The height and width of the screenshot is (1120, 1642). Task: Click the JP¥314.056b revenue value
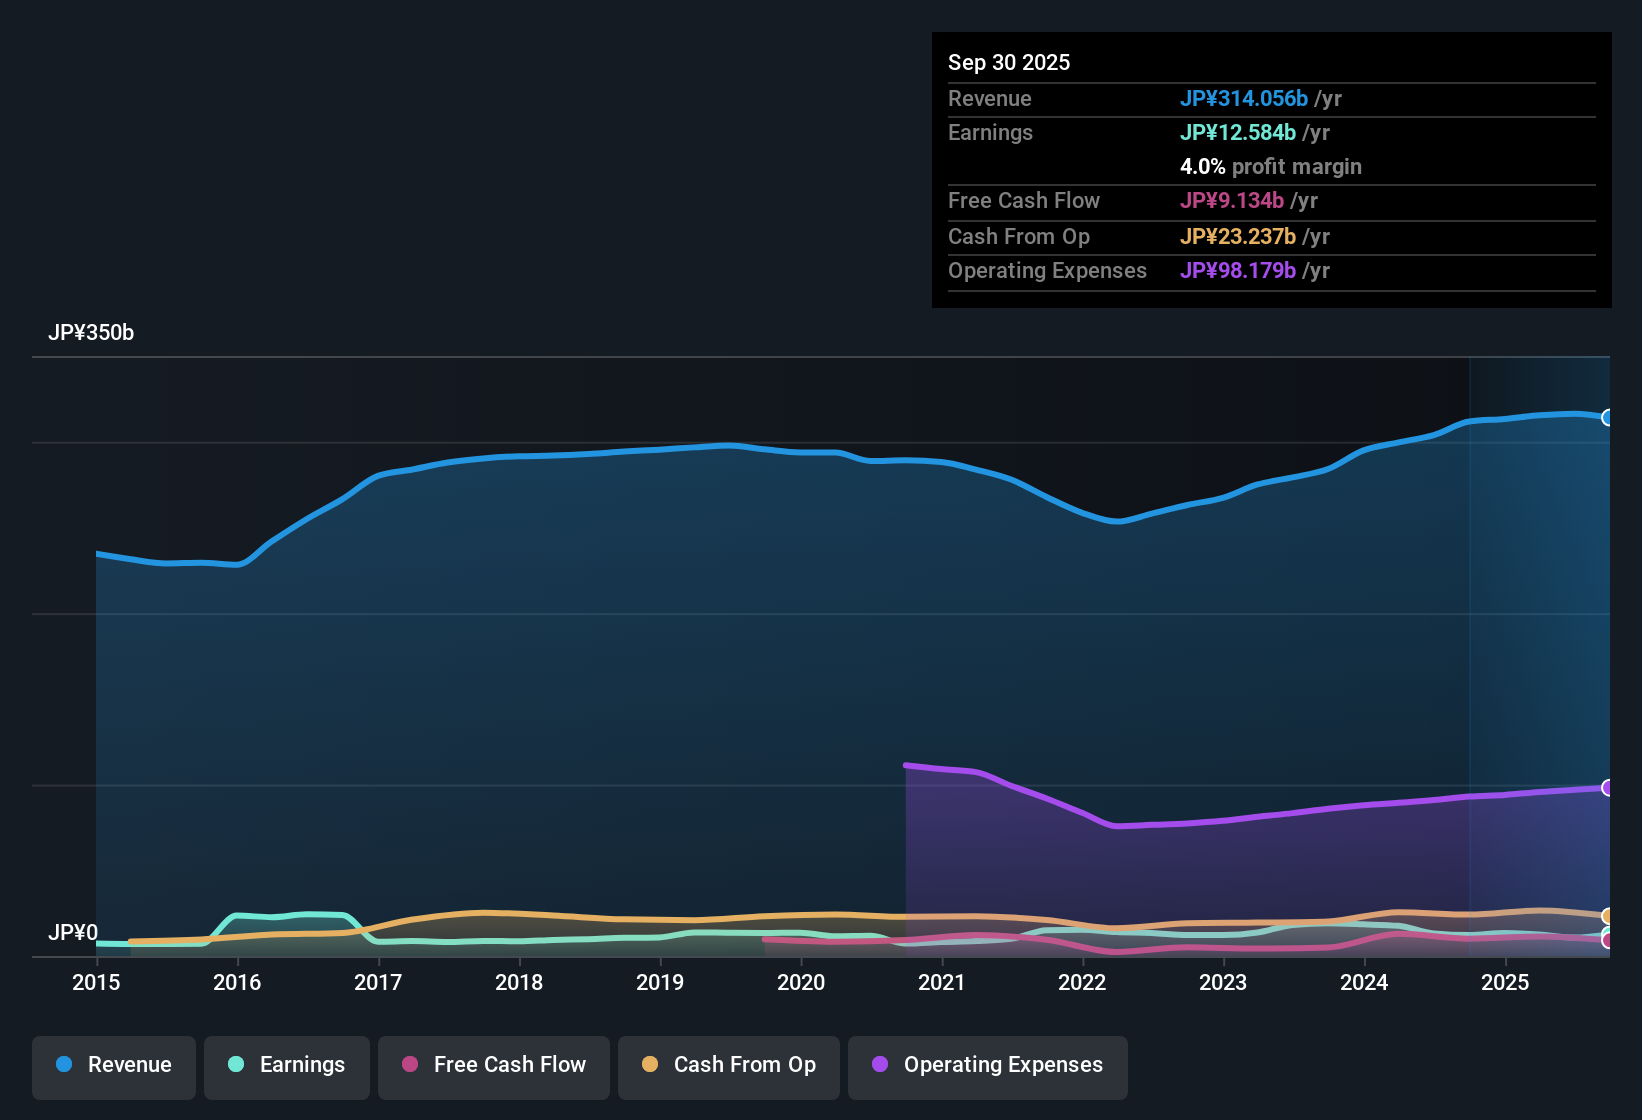point(1245,99)
